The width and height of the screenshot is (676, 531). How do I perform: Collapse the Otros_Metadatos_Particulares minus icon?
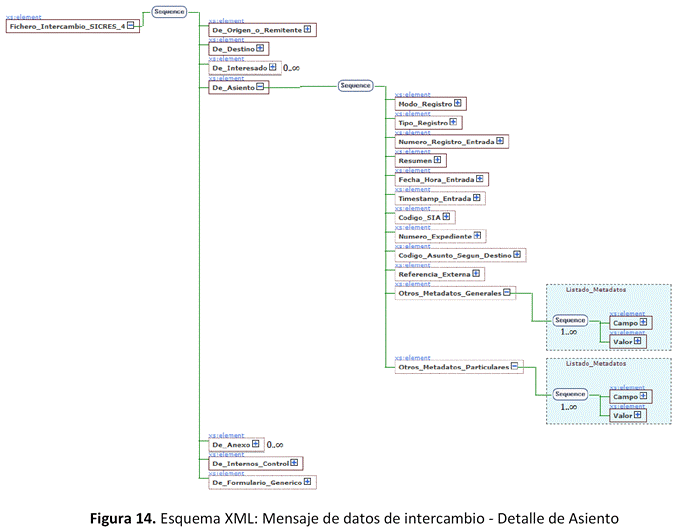point(514,366)
